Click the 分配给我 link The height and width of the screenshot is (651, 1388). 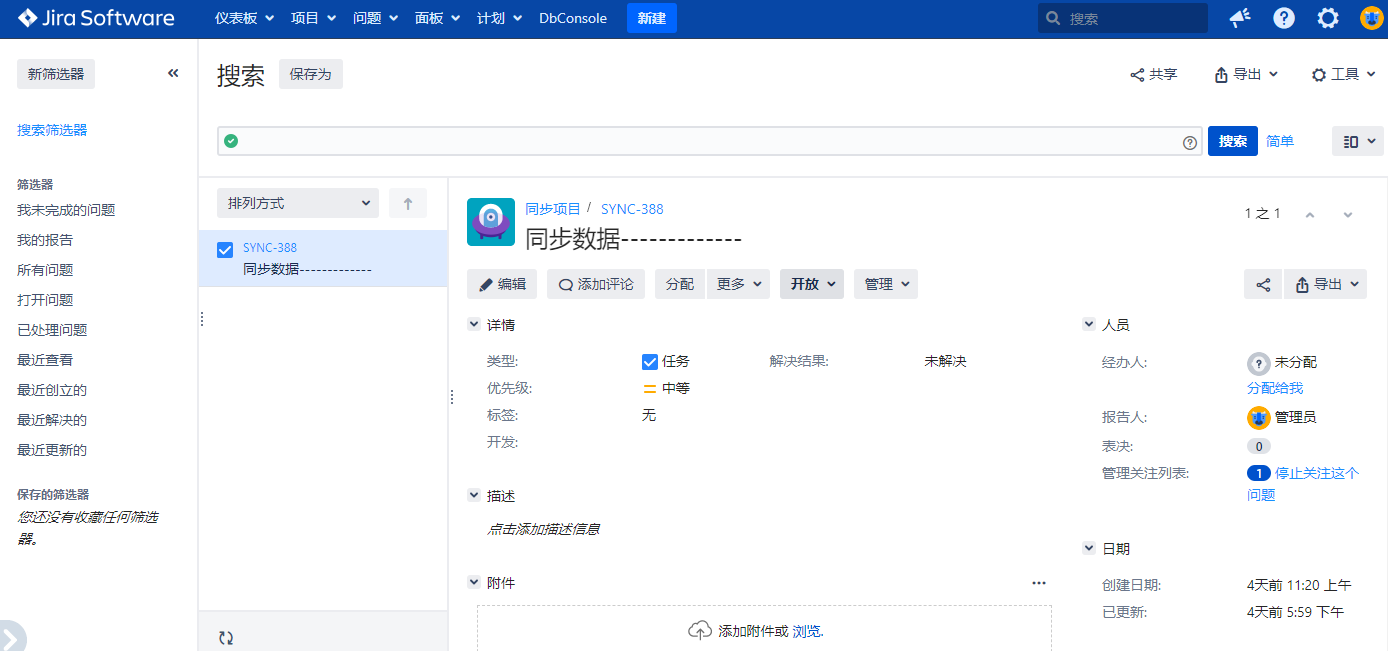(1275, 388)
